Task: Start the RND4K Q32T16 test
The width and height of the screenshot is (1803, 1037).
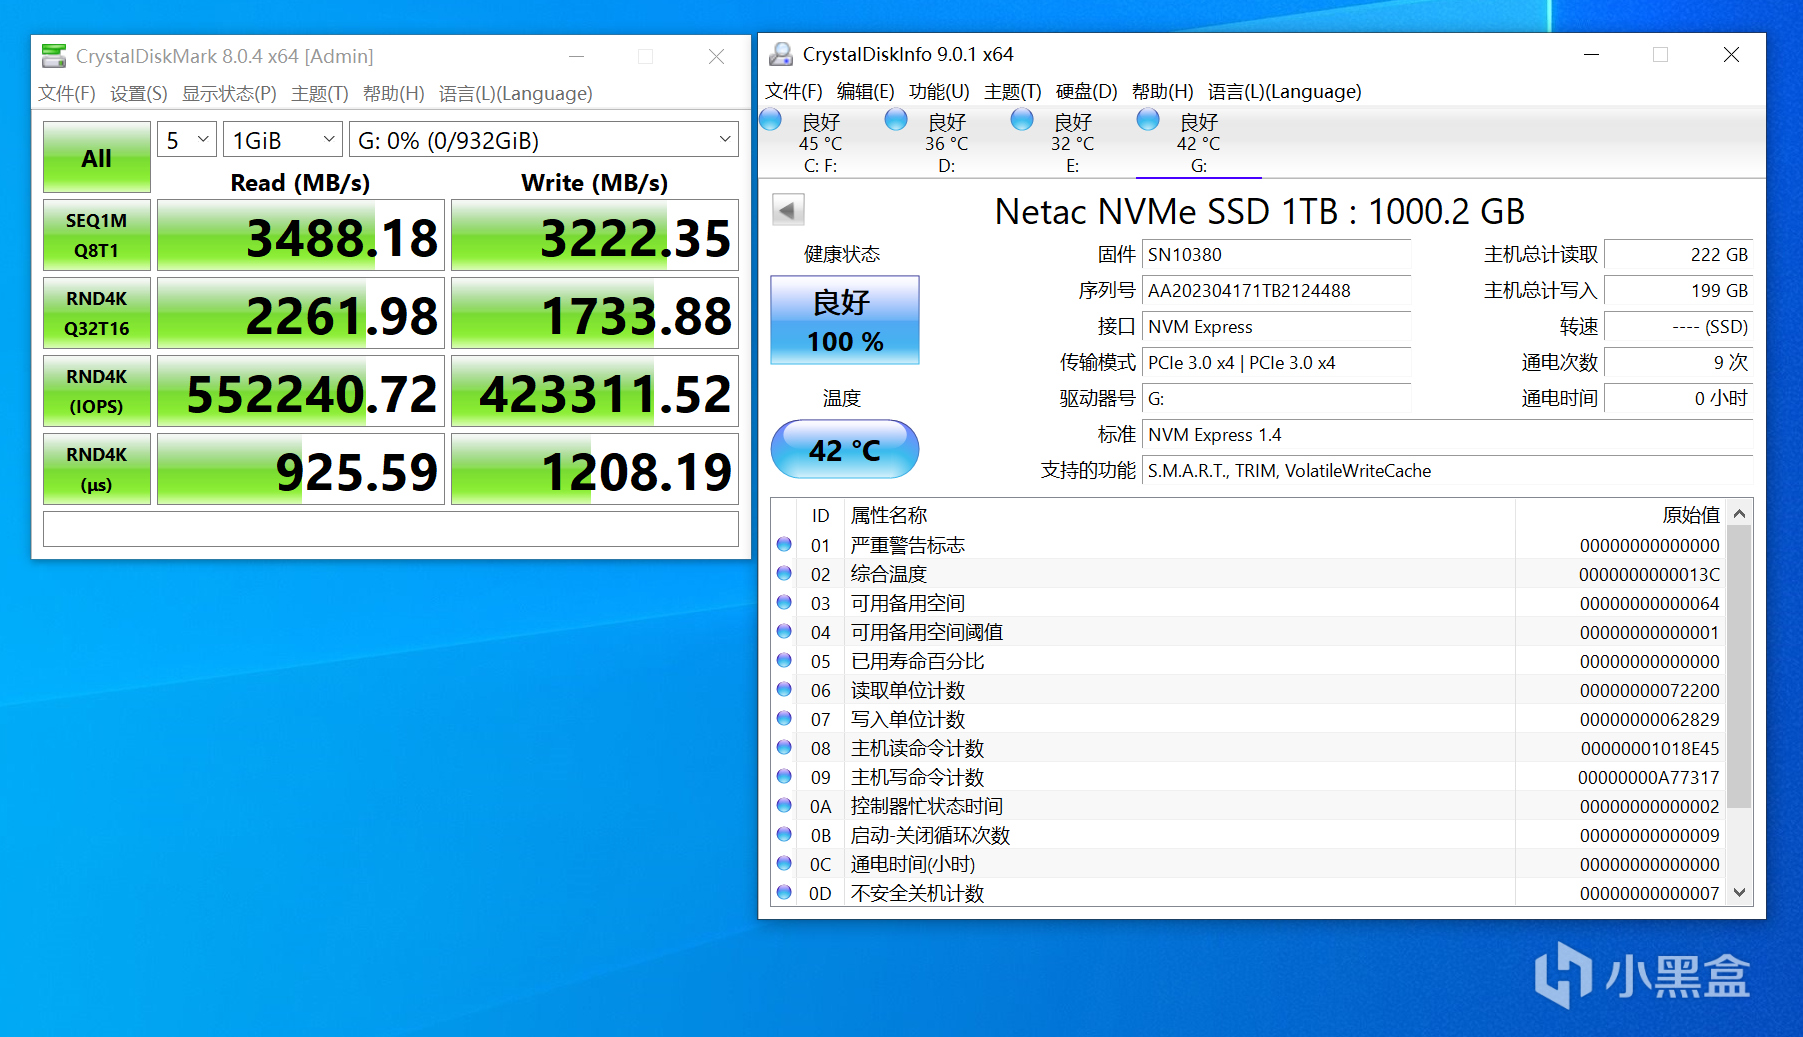Action: pyautogui.click(x=97, y=313)
